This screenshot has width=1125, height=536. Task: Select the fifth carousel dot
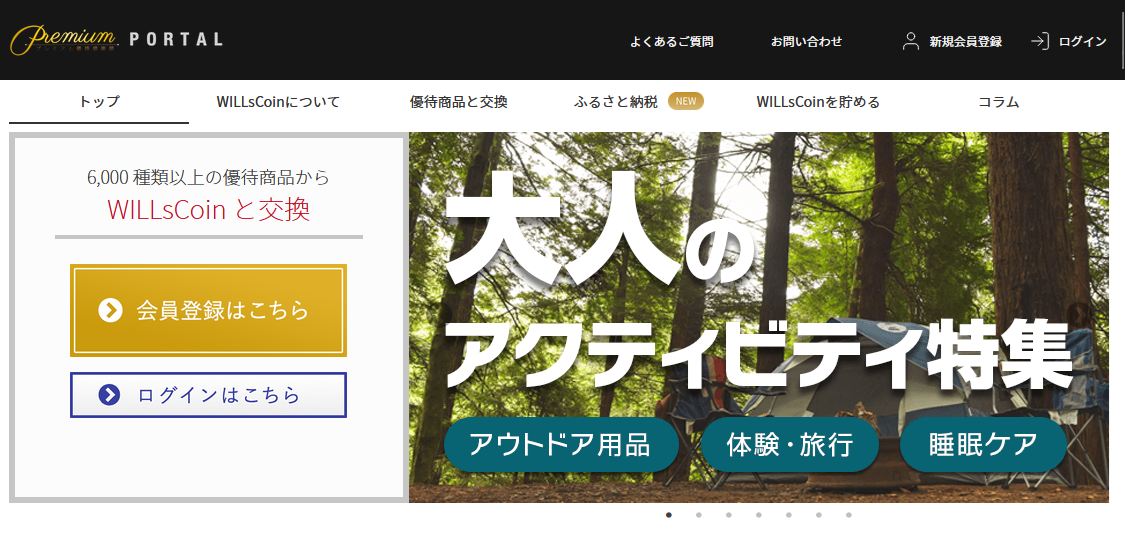[x=789, y=514]
